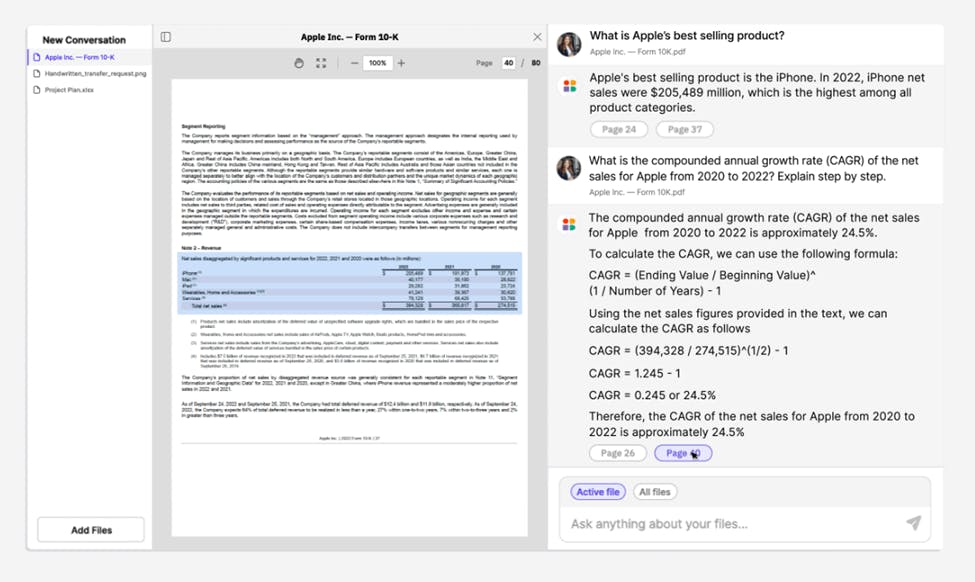Click total page count 80

click(x=535, y=63)
